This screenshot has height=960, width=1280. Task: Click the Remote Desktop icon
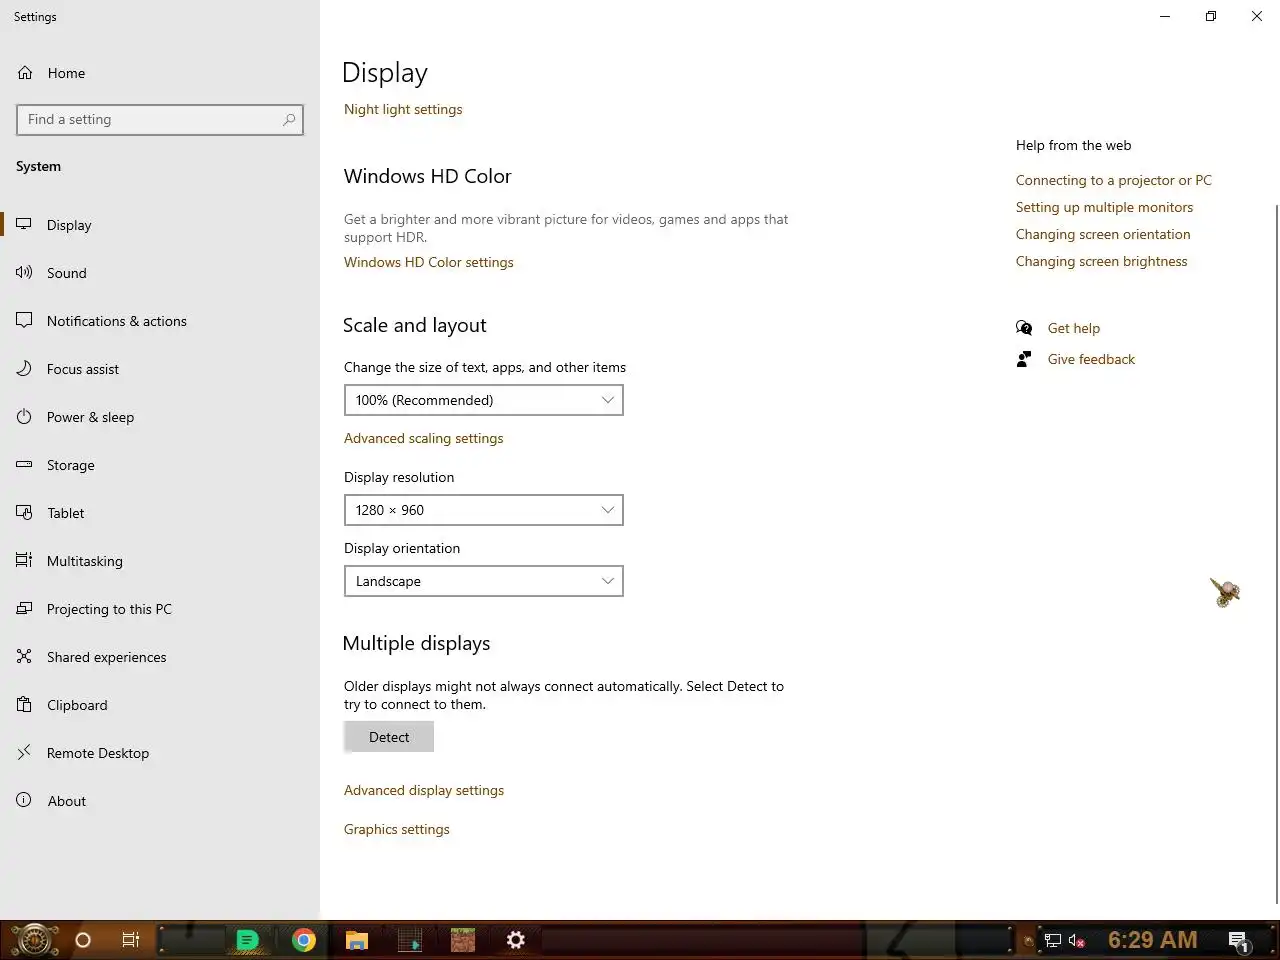[24, 753]
